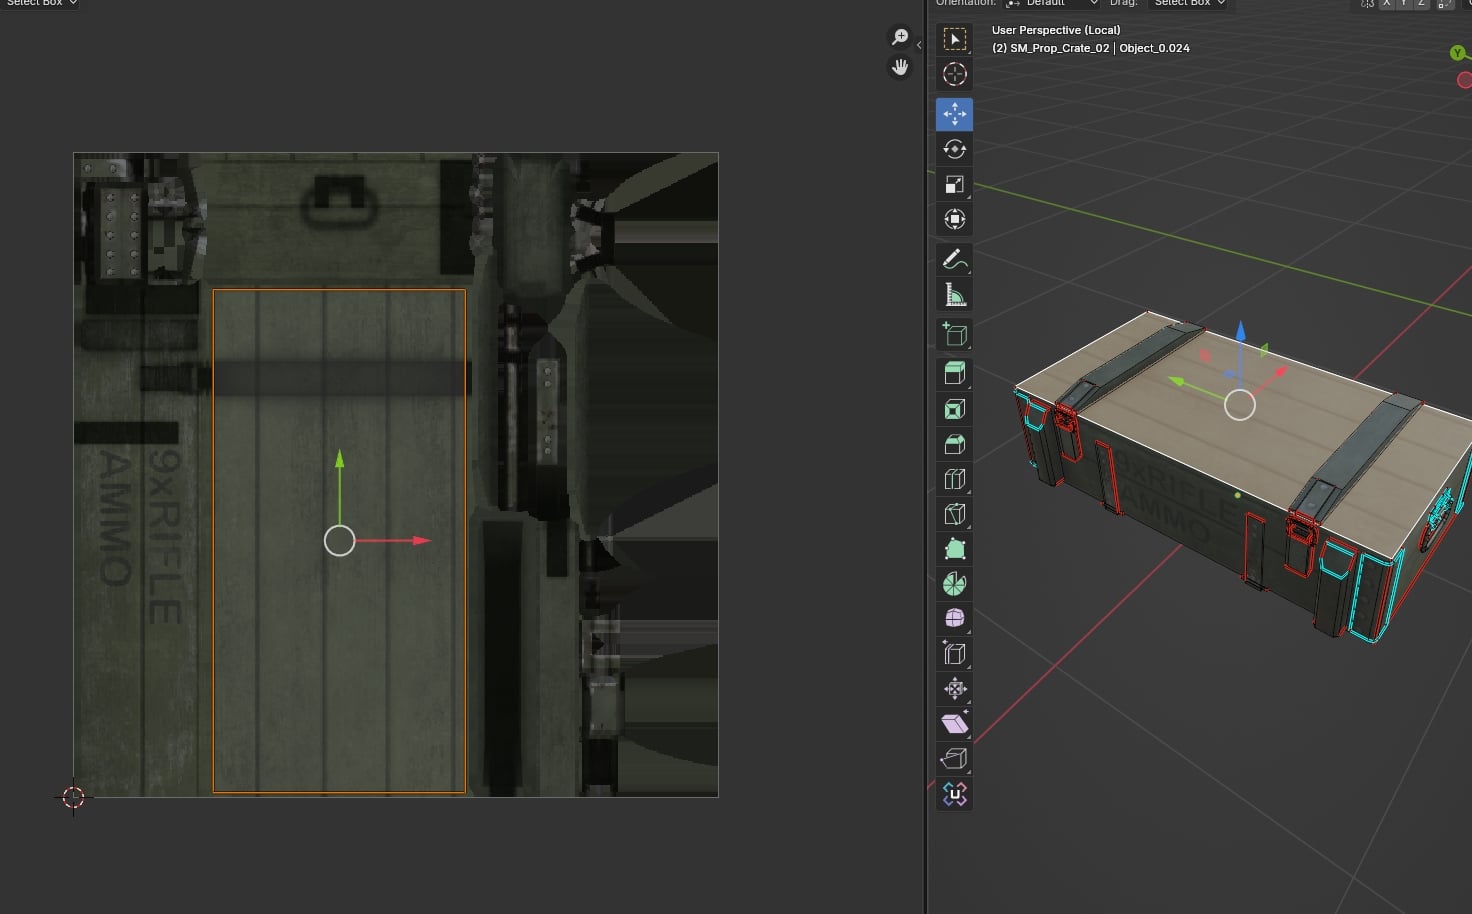Image resolution: width=1472 pixels, height=914 pixels.
Task: Toggle Y axis mirror button
Action: [x=1404, y=3]
